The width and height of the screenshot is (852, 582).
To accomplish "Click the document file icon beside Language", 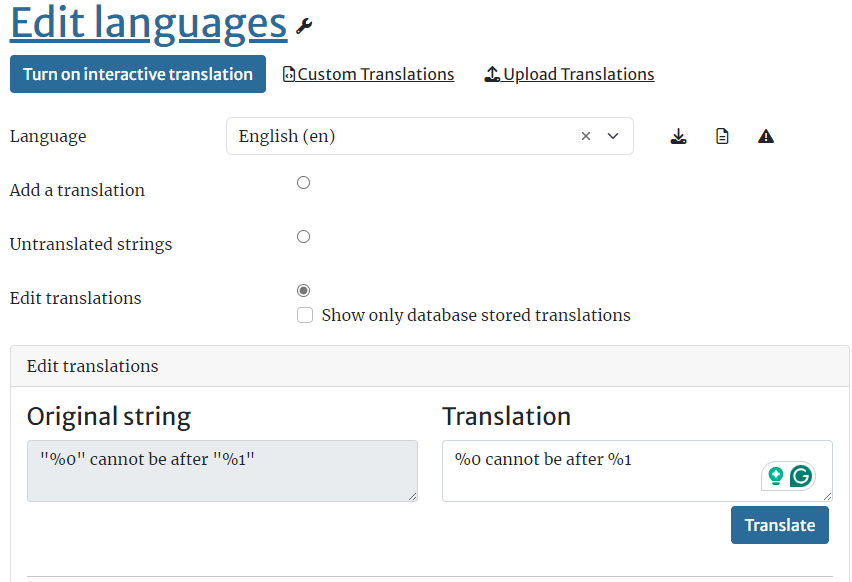I will pos(722,136).
